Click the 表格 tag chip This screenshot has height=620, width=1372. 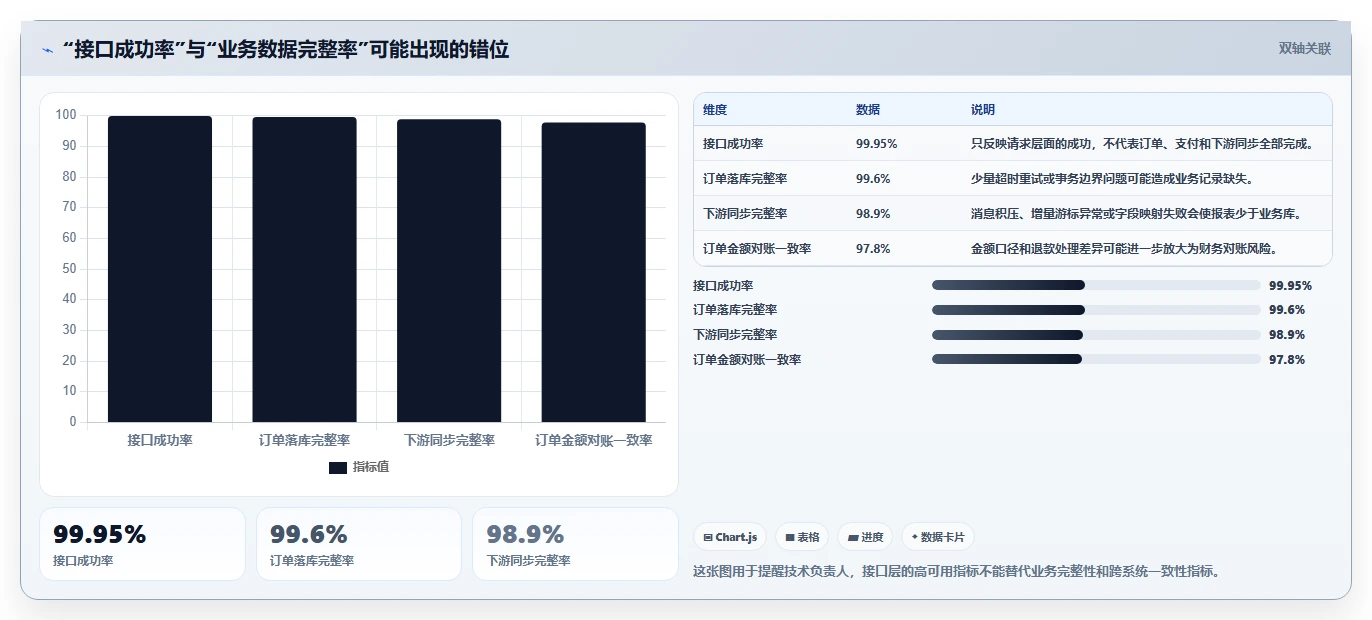tap(802, 537)
